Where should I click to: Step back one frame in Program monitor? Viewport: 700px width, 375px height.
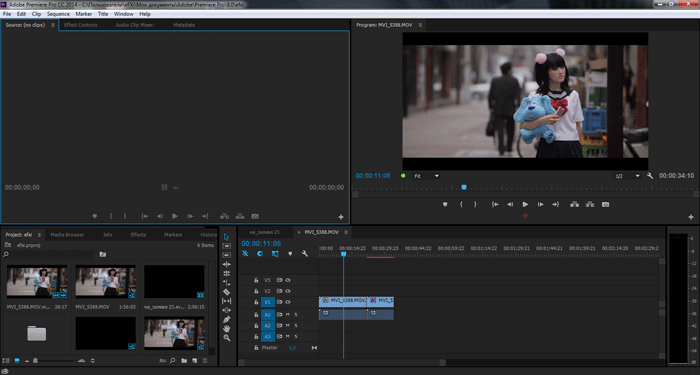(x=510, y=204)
